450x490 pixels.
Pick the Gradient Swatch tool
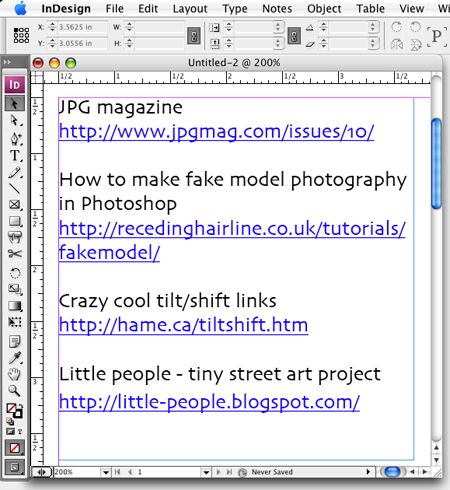point(14,306)
